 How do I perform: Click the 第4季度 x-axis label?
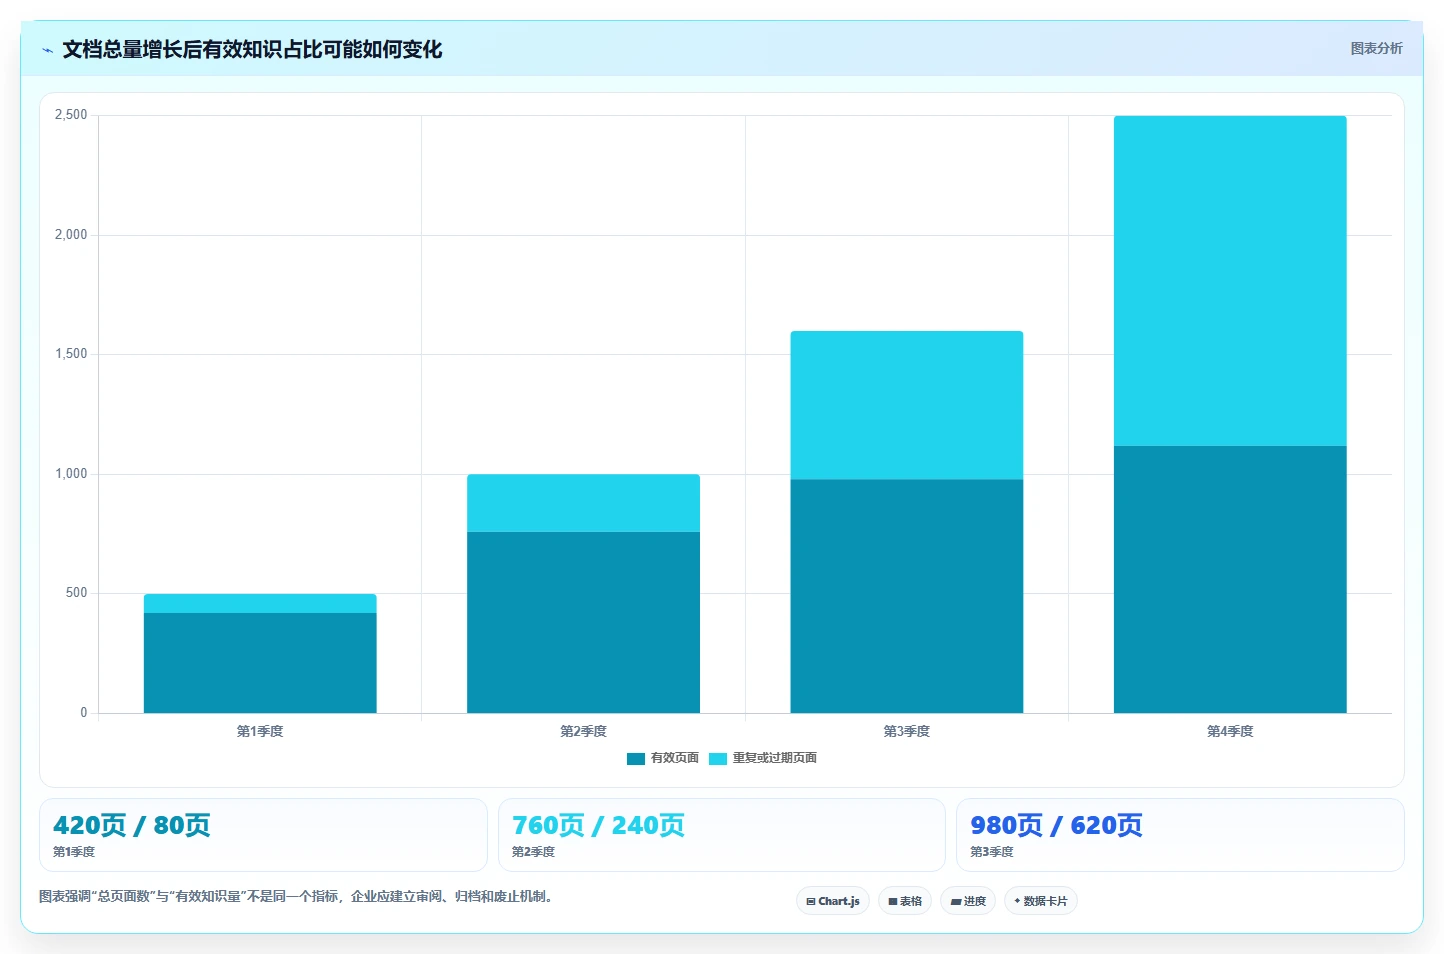(x=1230, y=731)
